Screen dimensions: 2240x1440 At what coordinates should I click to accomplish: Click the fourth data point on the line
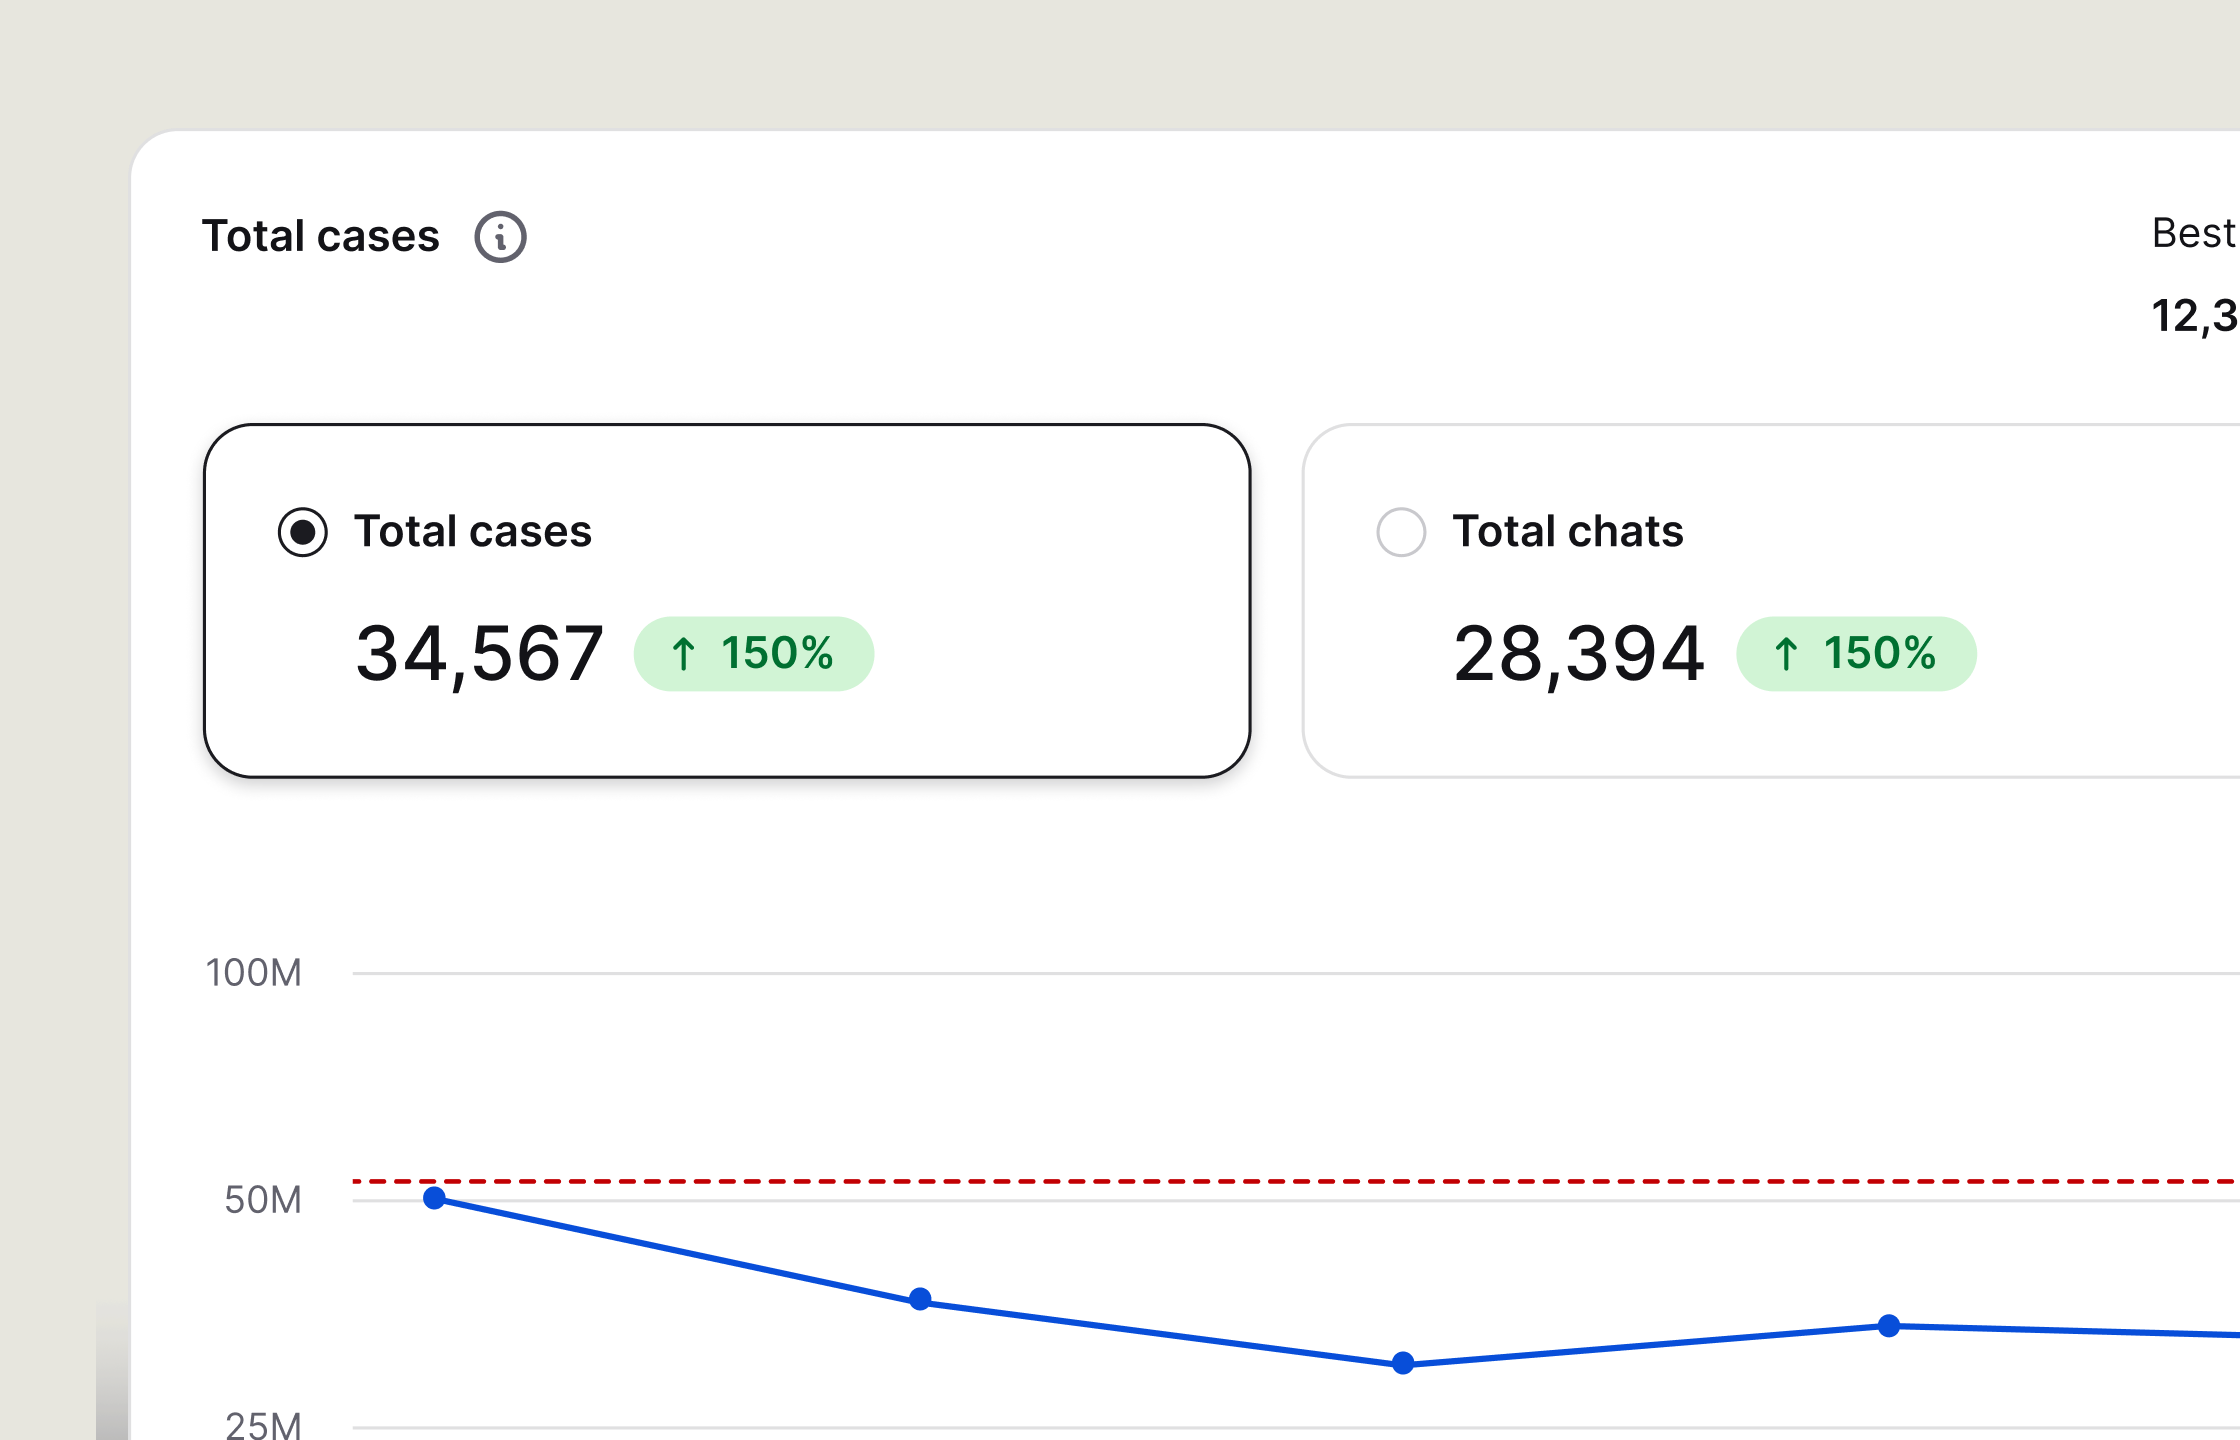click(x=1889, y=1326)
